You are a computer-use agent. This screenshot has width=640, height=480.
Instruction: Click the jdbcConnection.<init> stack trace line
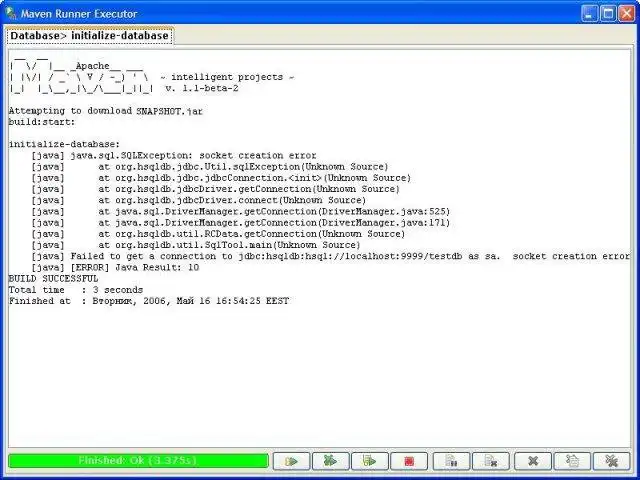click(x=221, y=178)
